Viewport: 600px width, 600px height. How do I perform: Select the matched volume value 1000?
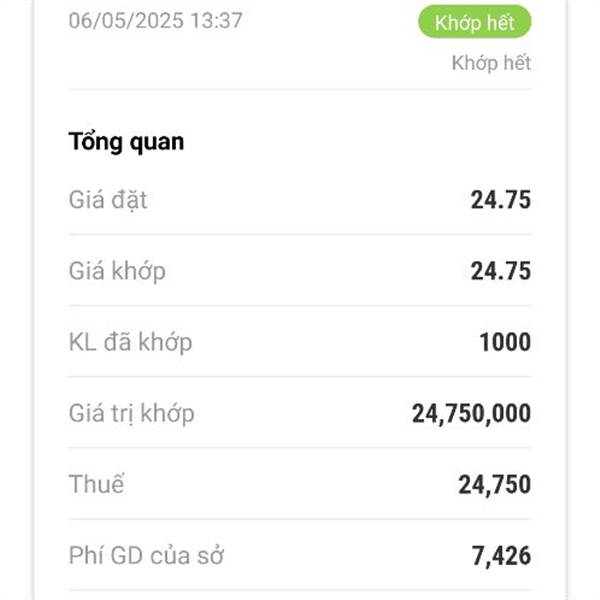(x=505, y=342)
